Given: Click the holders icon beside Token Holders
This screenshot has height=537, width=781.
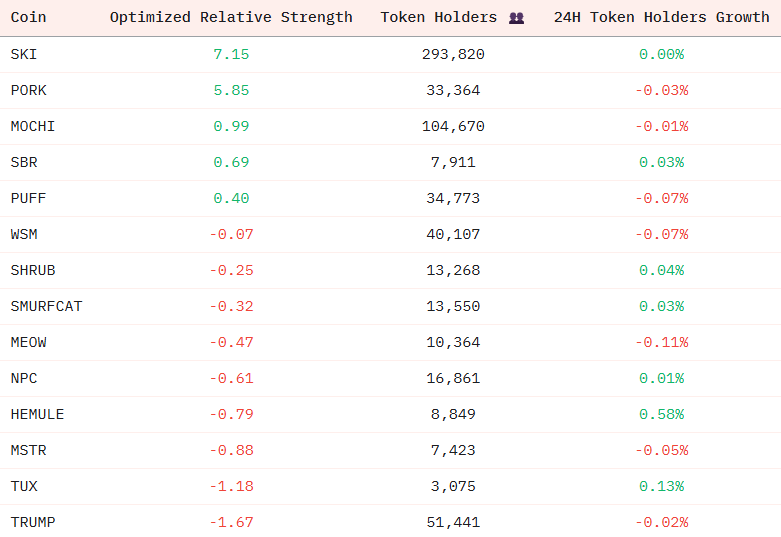Looking at the screenshot, I should click(x=516, y=18).
